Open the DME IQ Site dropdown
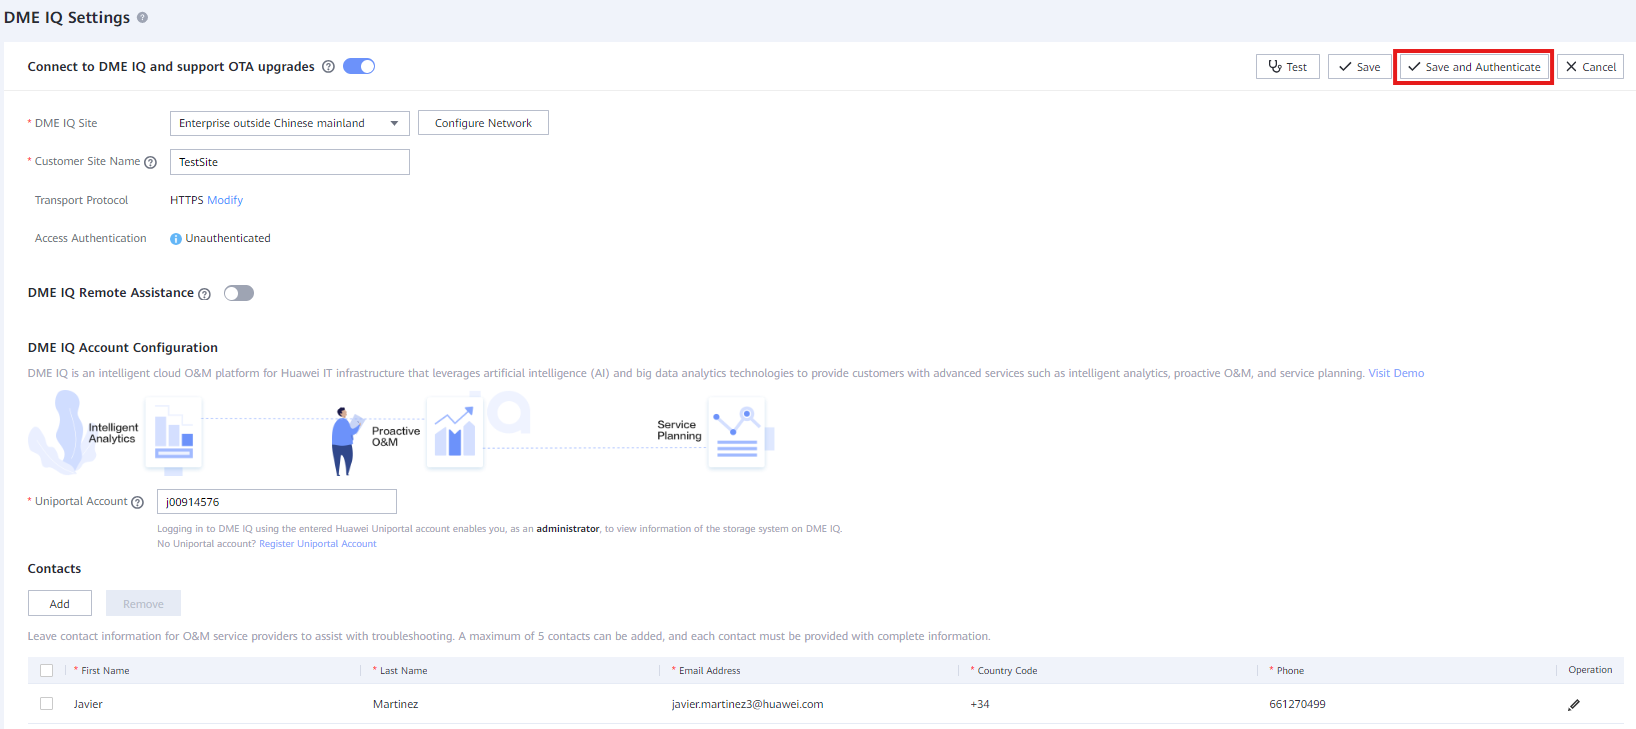The image size is (1636, 729). click(290, 123)
